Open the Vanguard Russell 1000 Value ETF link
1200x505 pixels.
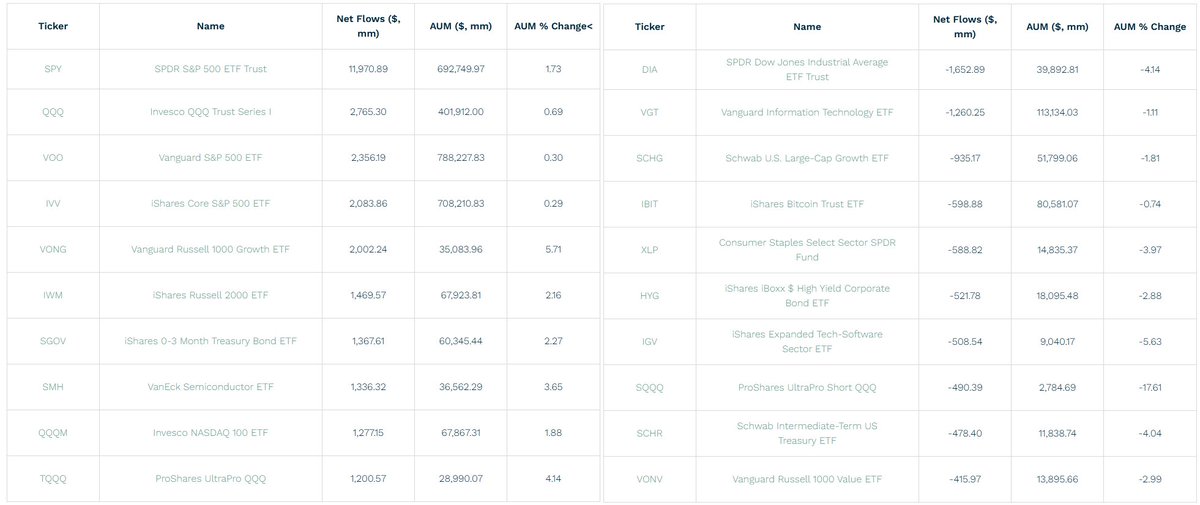807,479
